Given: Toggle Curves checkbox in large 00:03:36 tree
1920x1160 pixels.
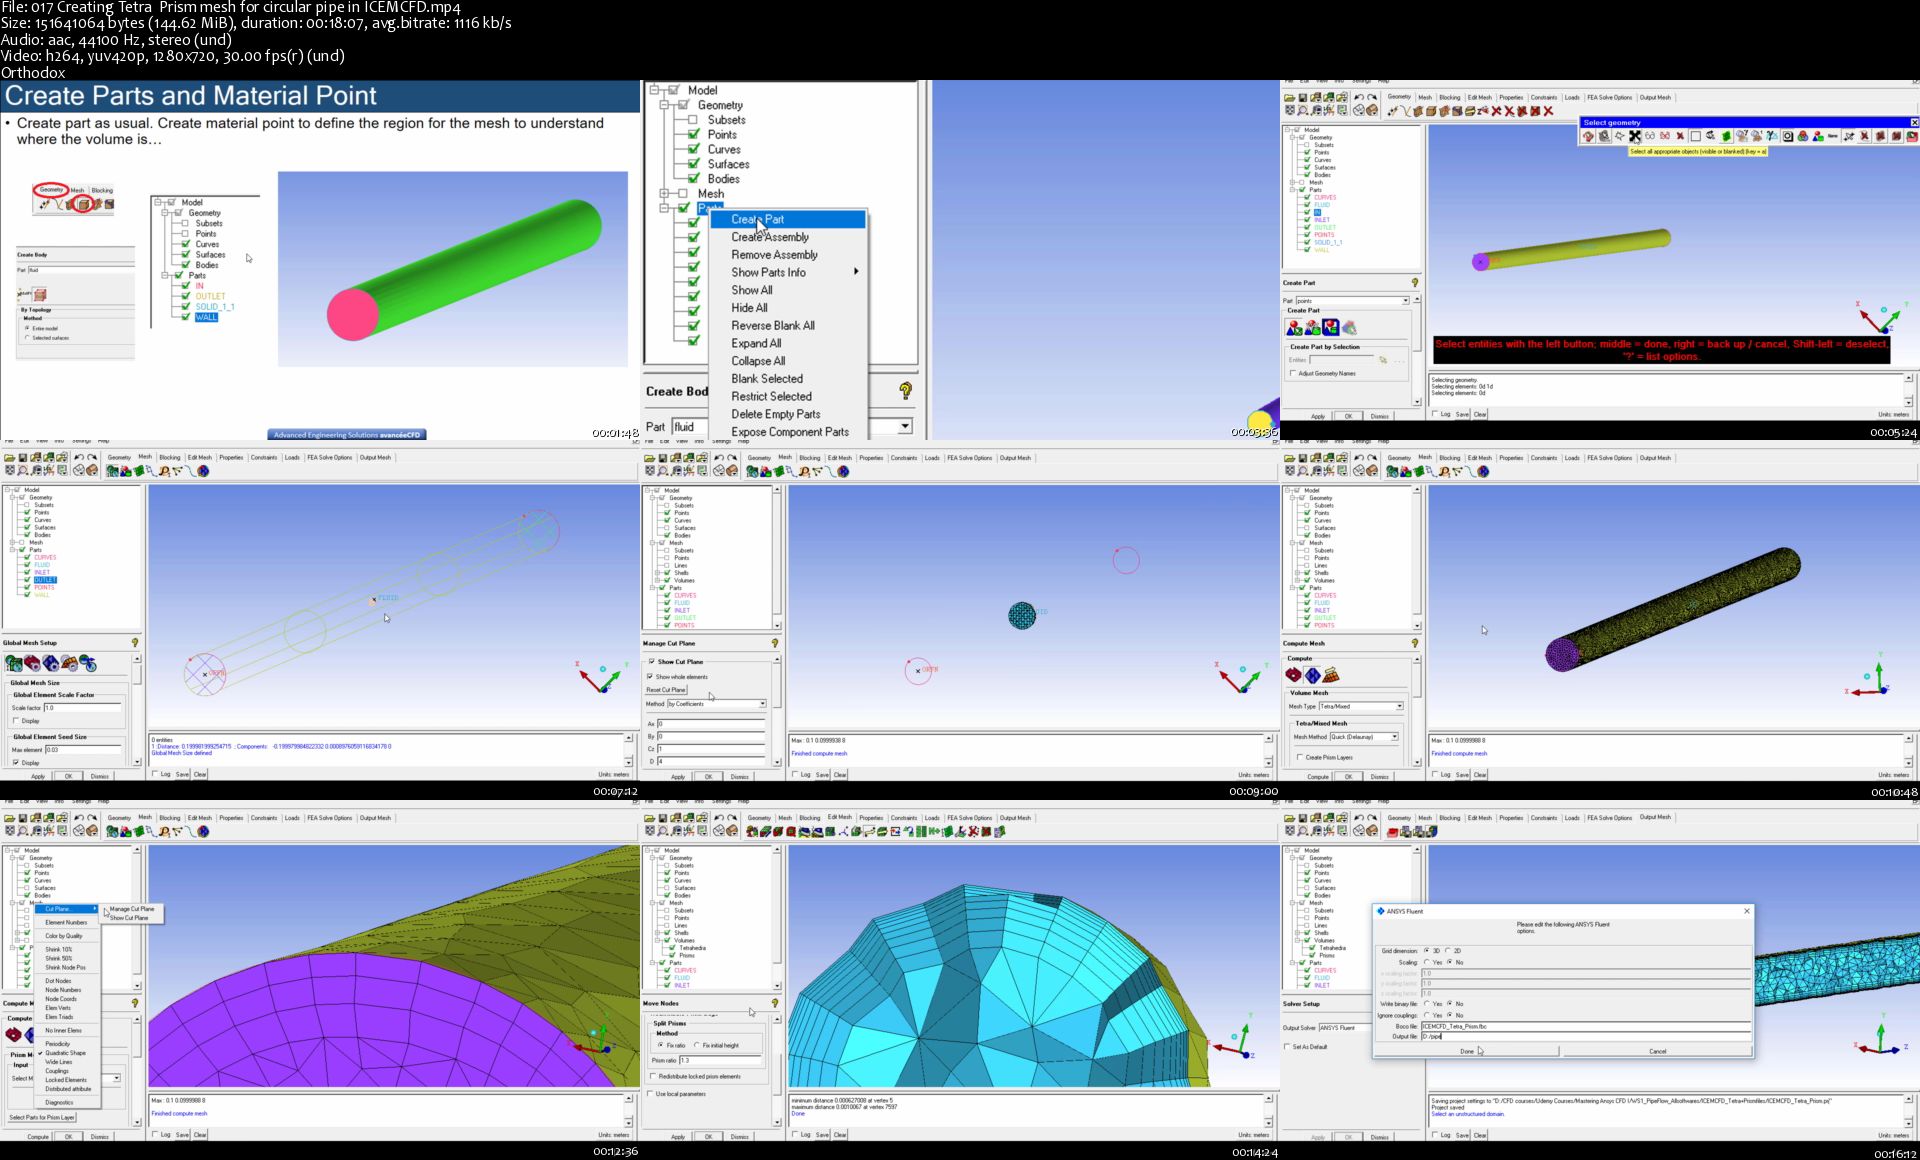Looking at the screenshot, I should point(693,149).
